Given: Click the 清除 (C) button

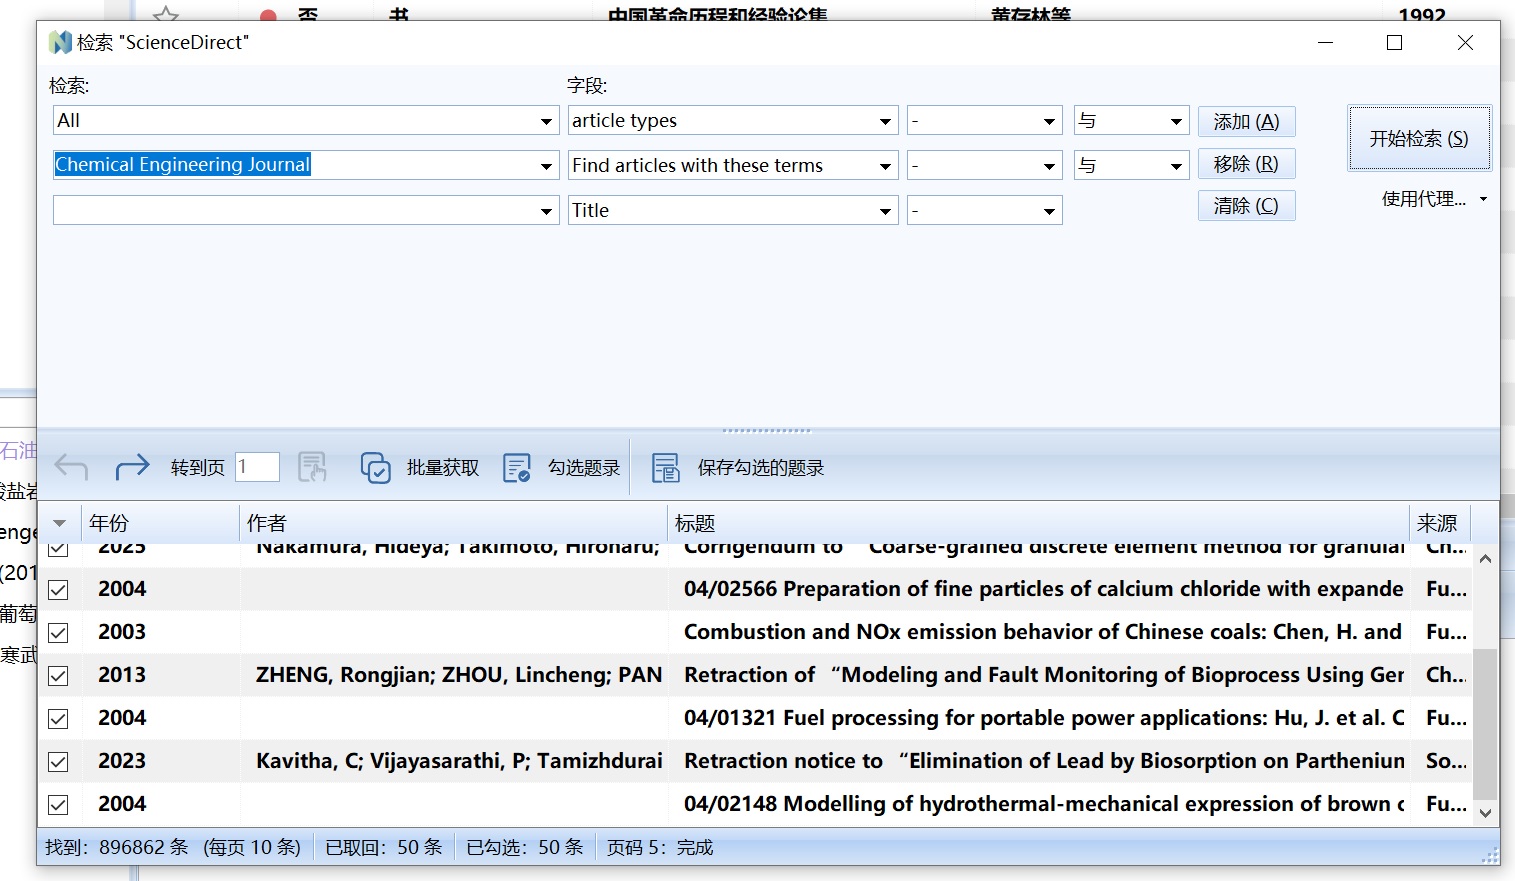Looking at the screenshot, I should click(x=1246, y=206).
